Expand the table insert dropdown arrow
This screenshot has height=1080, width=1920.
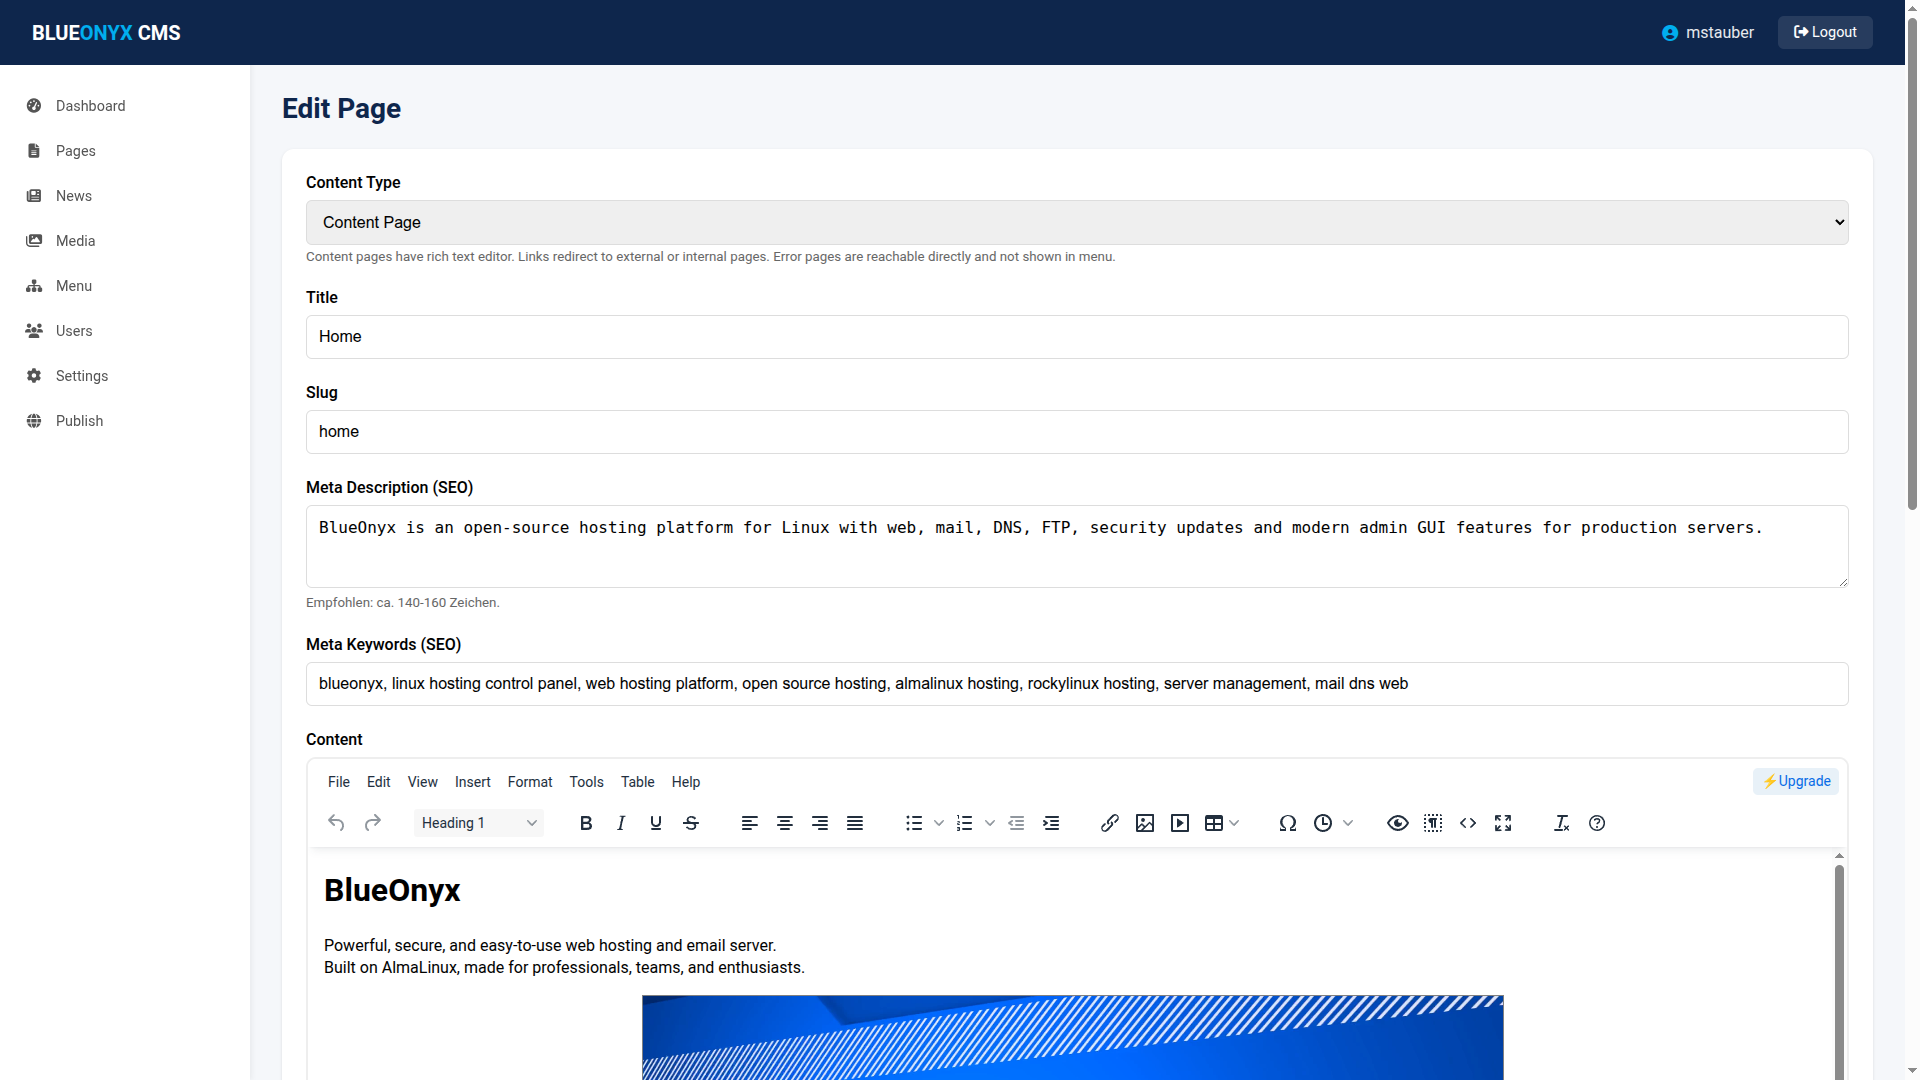click(x=1234, y=823)
